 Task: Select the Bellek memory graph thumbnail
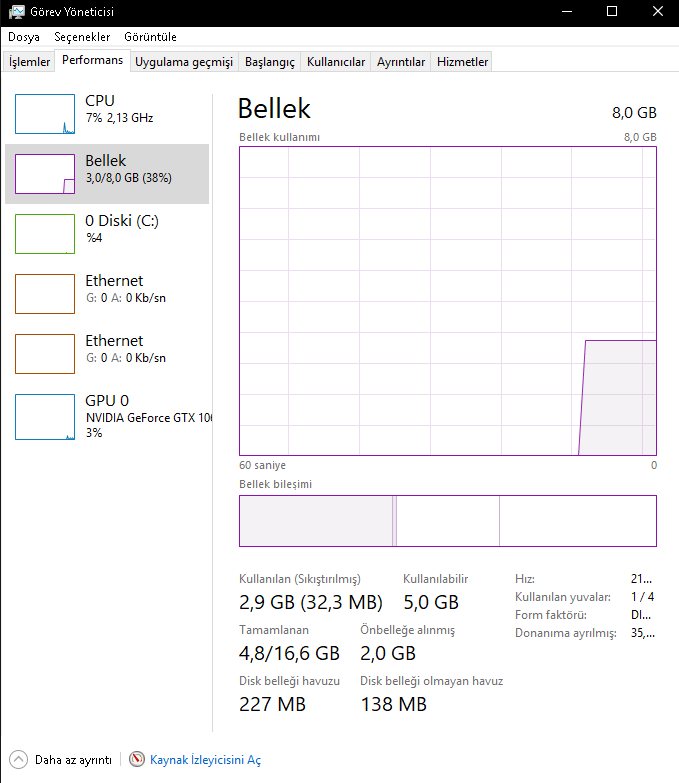(x=45, y=174)
